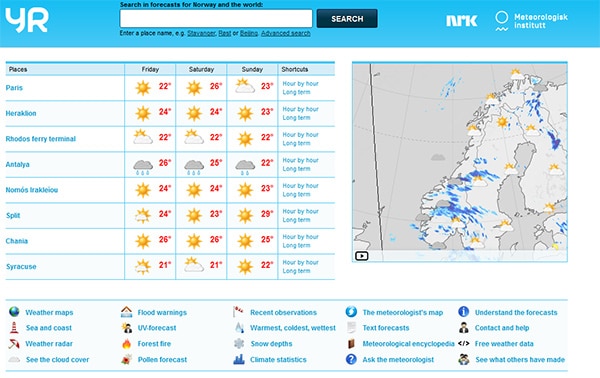The width and height of the screenshot is (600, 378).
Task: Click the SEARCH button
Action: 347,19
